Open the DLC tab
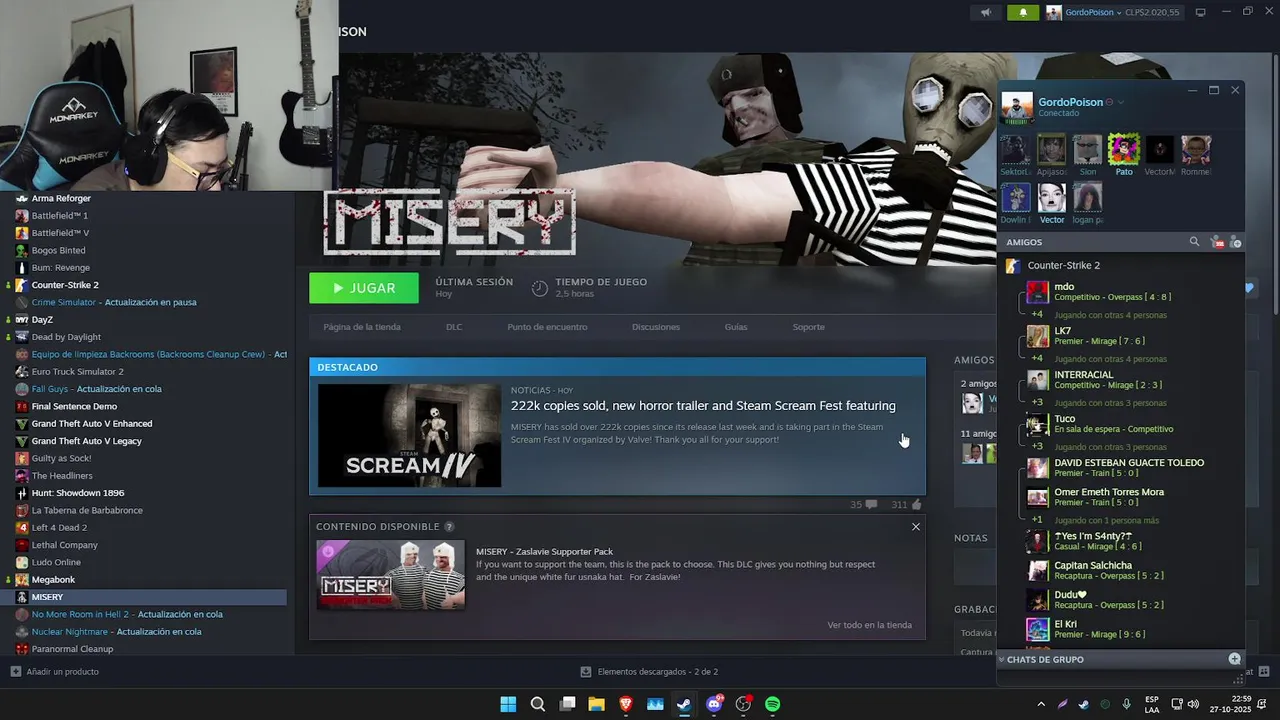This screenshot has width=1280, height=720. (454, 327)
